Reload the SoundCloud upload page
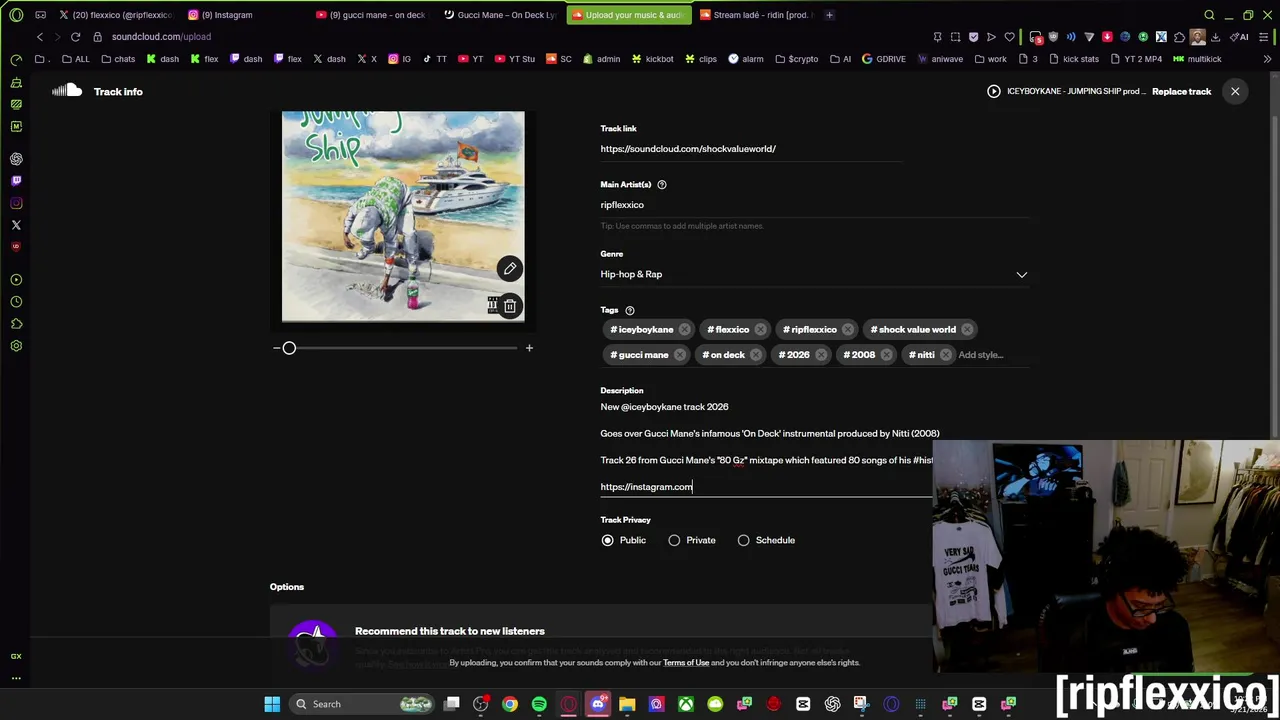Screen dimensions: 1280x720 tap(75, 37)
